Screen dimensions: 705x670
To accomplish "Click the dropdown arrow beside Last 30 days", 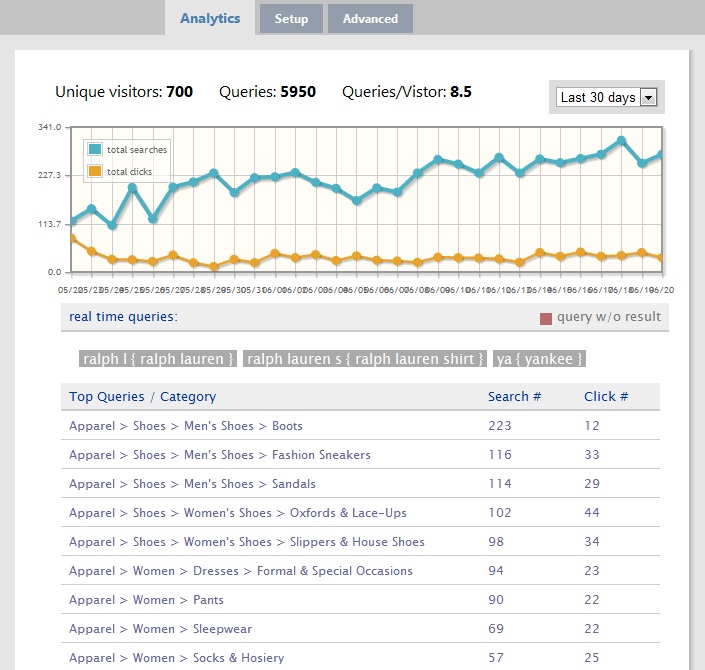I will pos(648,97).
